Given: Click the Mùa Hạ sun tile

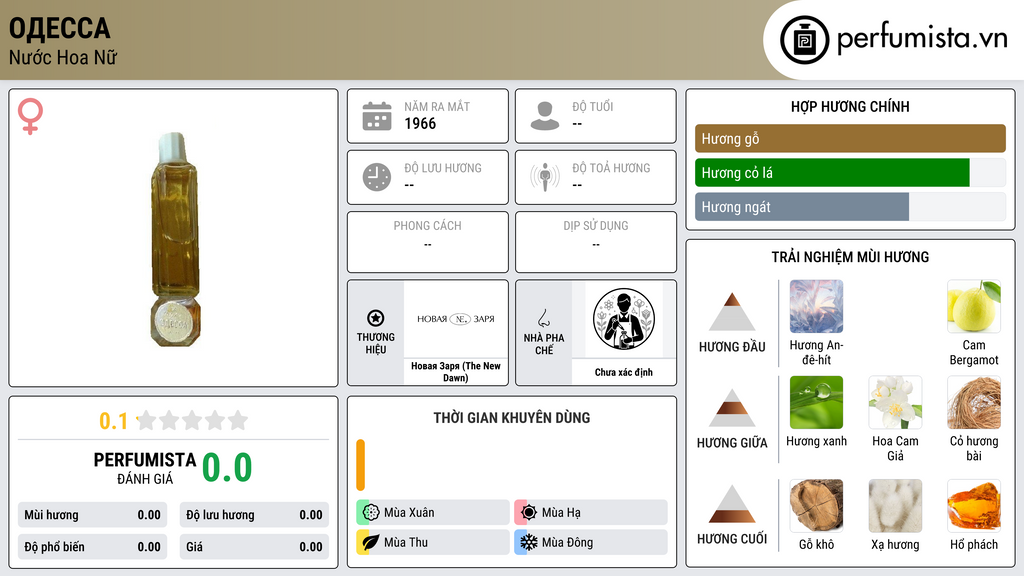Looking at the screenshot, I should [591, 512].
